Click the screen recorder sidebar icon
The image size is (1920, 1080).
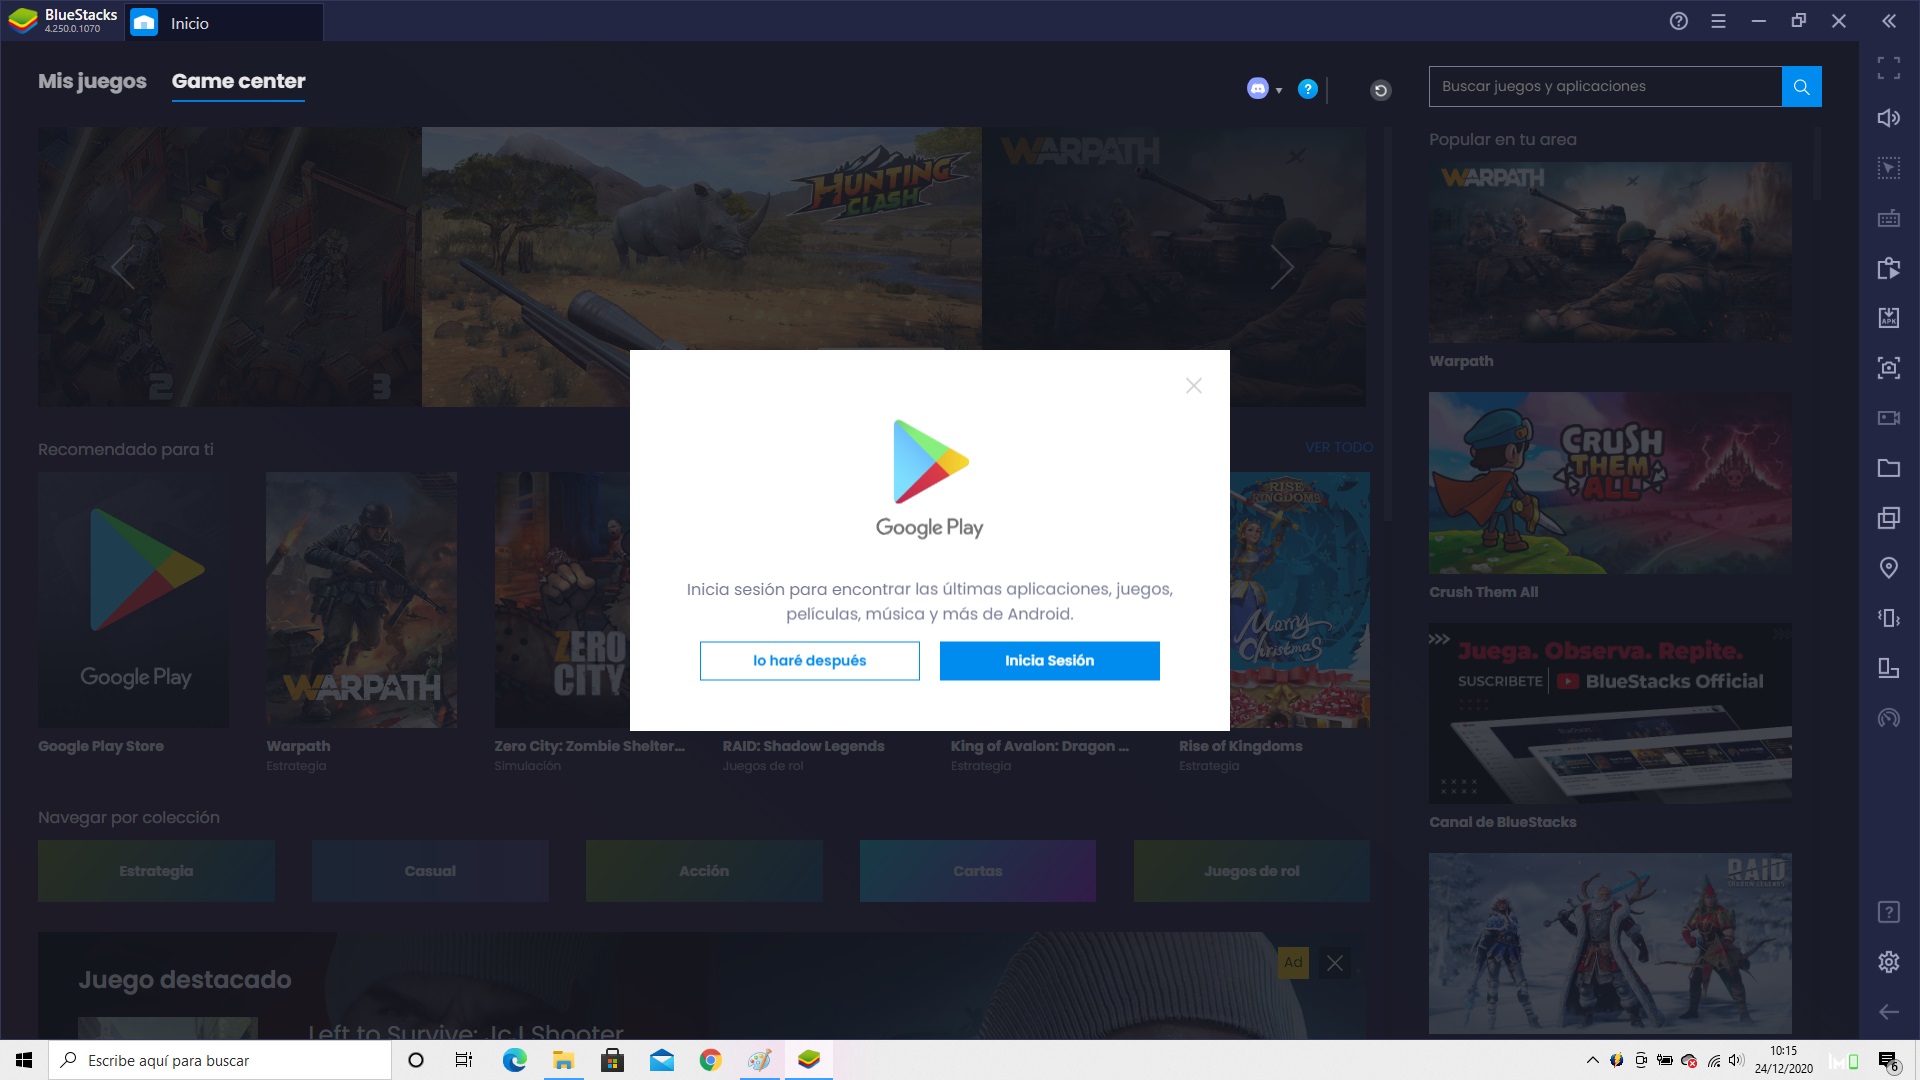pos(1888,418)
